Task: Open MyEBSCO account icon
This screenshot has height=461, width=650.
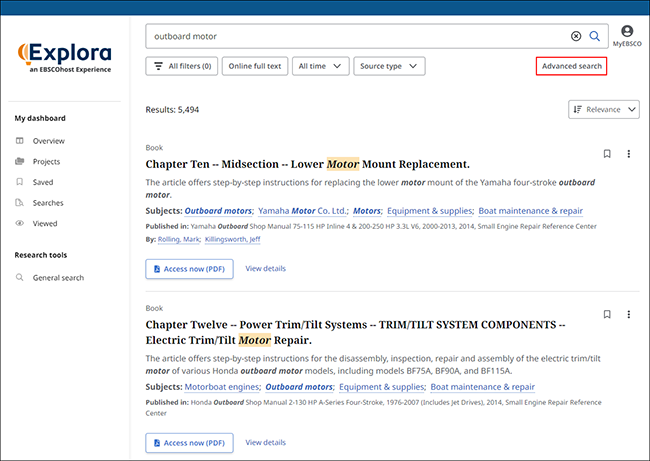Action: coord(627,36)
